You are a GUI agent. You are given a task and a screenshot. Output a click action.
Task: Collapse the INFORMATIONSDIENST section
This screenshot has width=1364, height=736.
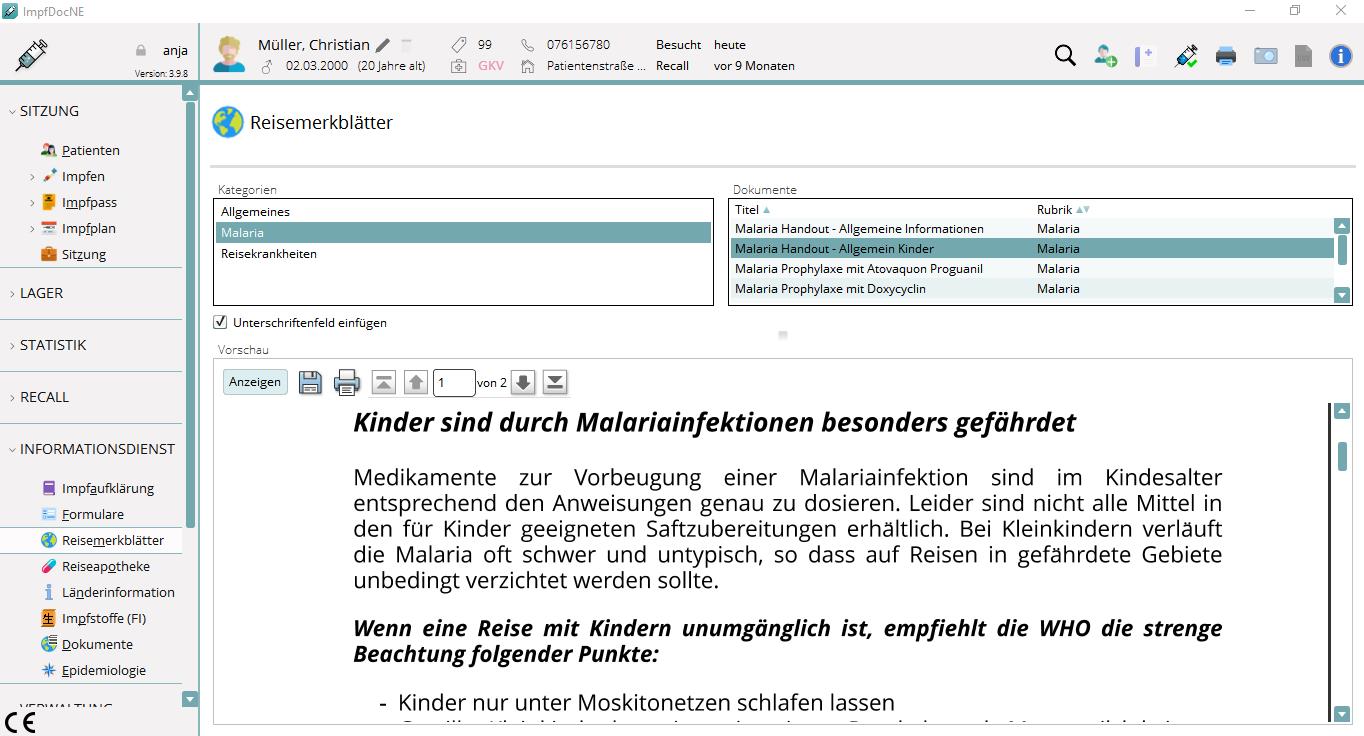(x=12, y=449)
